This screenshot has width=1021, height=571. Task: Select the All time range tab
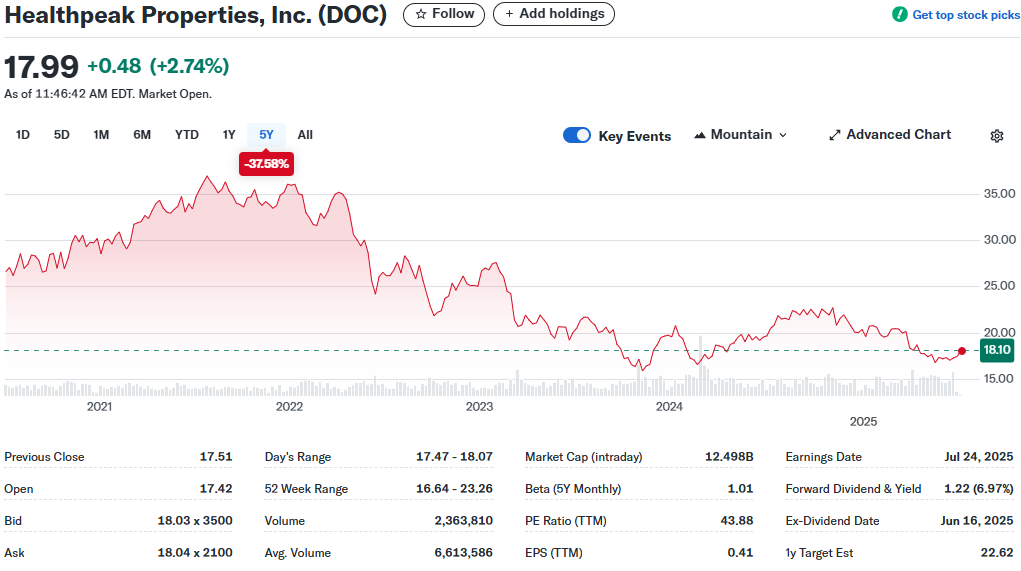(305, 135)
